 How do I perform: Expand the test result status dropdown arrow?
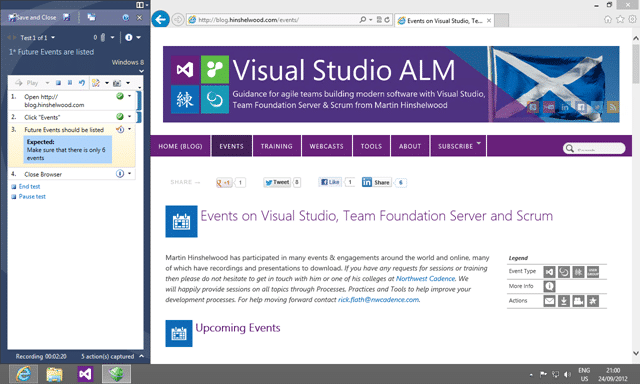point(138,38)
